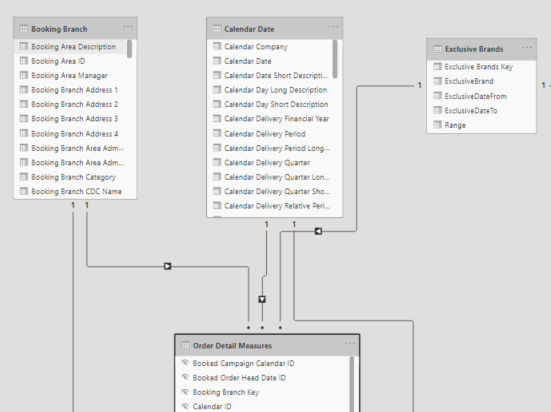Select the Order Detail Measures table title
This screenshot has width=551, height=412.
click(x=232, y=346)
